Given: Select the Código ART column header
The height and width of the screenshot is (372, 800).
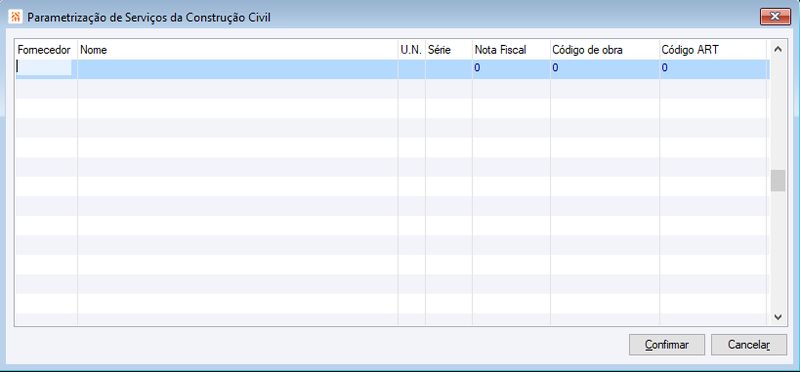Looking at the screenshot, I should 712,50.
